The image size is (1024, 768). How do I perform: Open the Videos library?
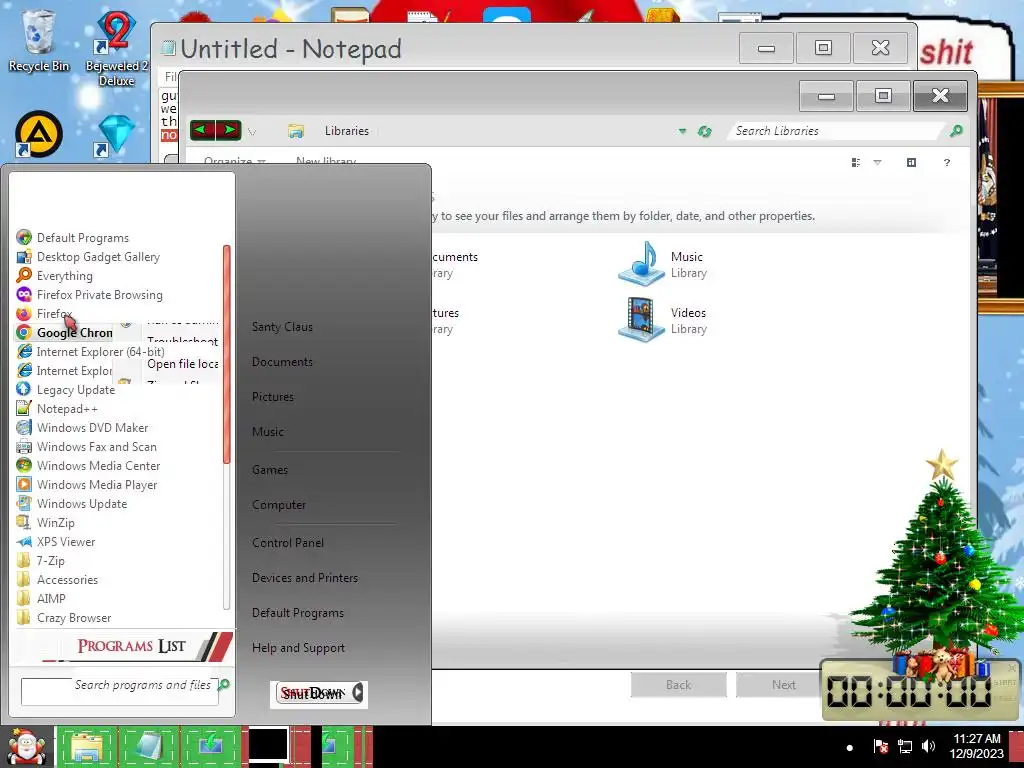click(663, 320)
